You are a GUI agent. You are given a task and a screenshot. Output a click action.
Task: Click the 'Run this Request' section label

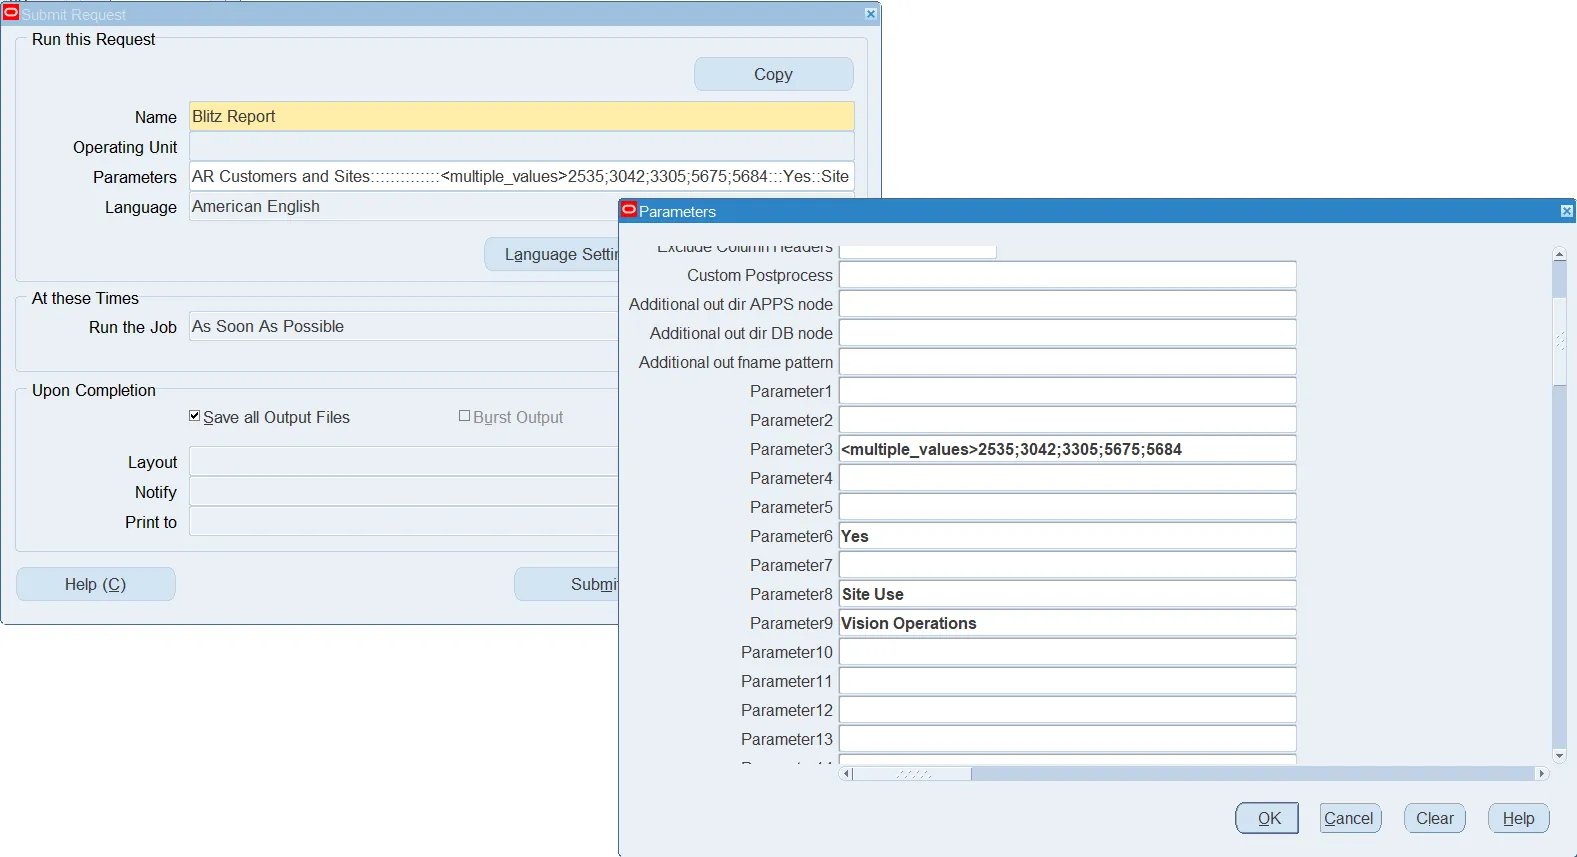[x=94, y=39]
